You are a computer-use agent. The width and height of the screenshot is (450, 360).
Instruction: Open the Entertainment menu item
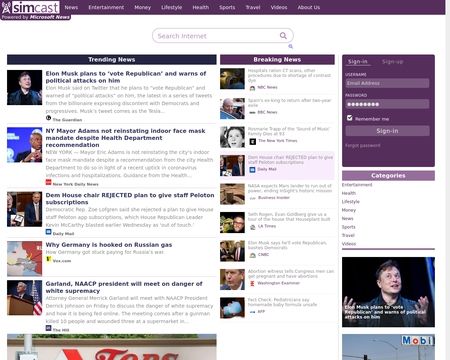pyautogui.click(x=106, y=7)
